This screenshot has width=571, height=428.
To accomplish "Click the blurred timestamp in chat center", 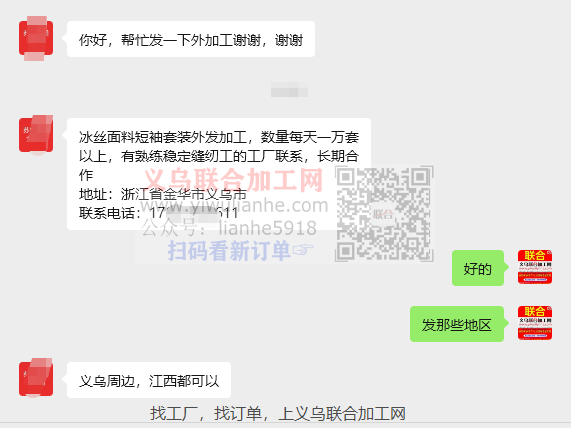I will (289, 90).
